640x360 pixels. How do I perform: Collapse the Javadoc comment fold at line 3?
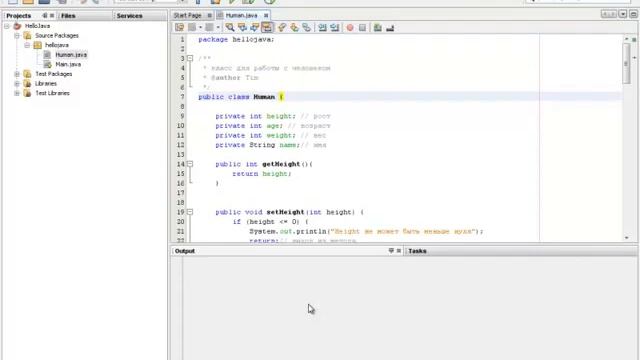(x=190, y=58)
